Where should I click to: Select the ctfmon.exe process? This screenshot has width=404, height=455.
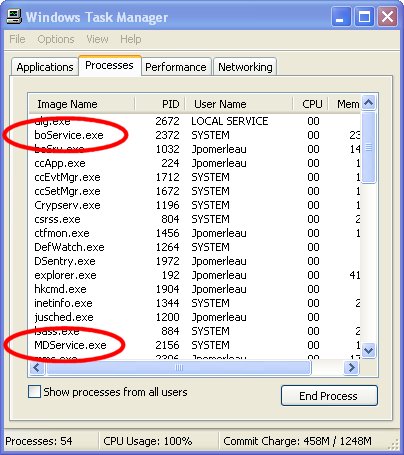coord(62,233)
